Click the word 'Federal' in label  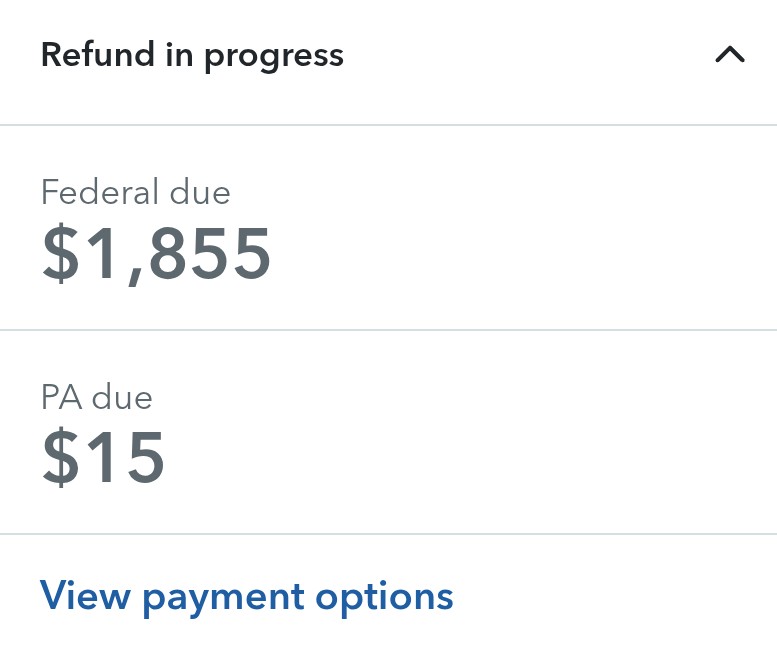coord(99,192)
